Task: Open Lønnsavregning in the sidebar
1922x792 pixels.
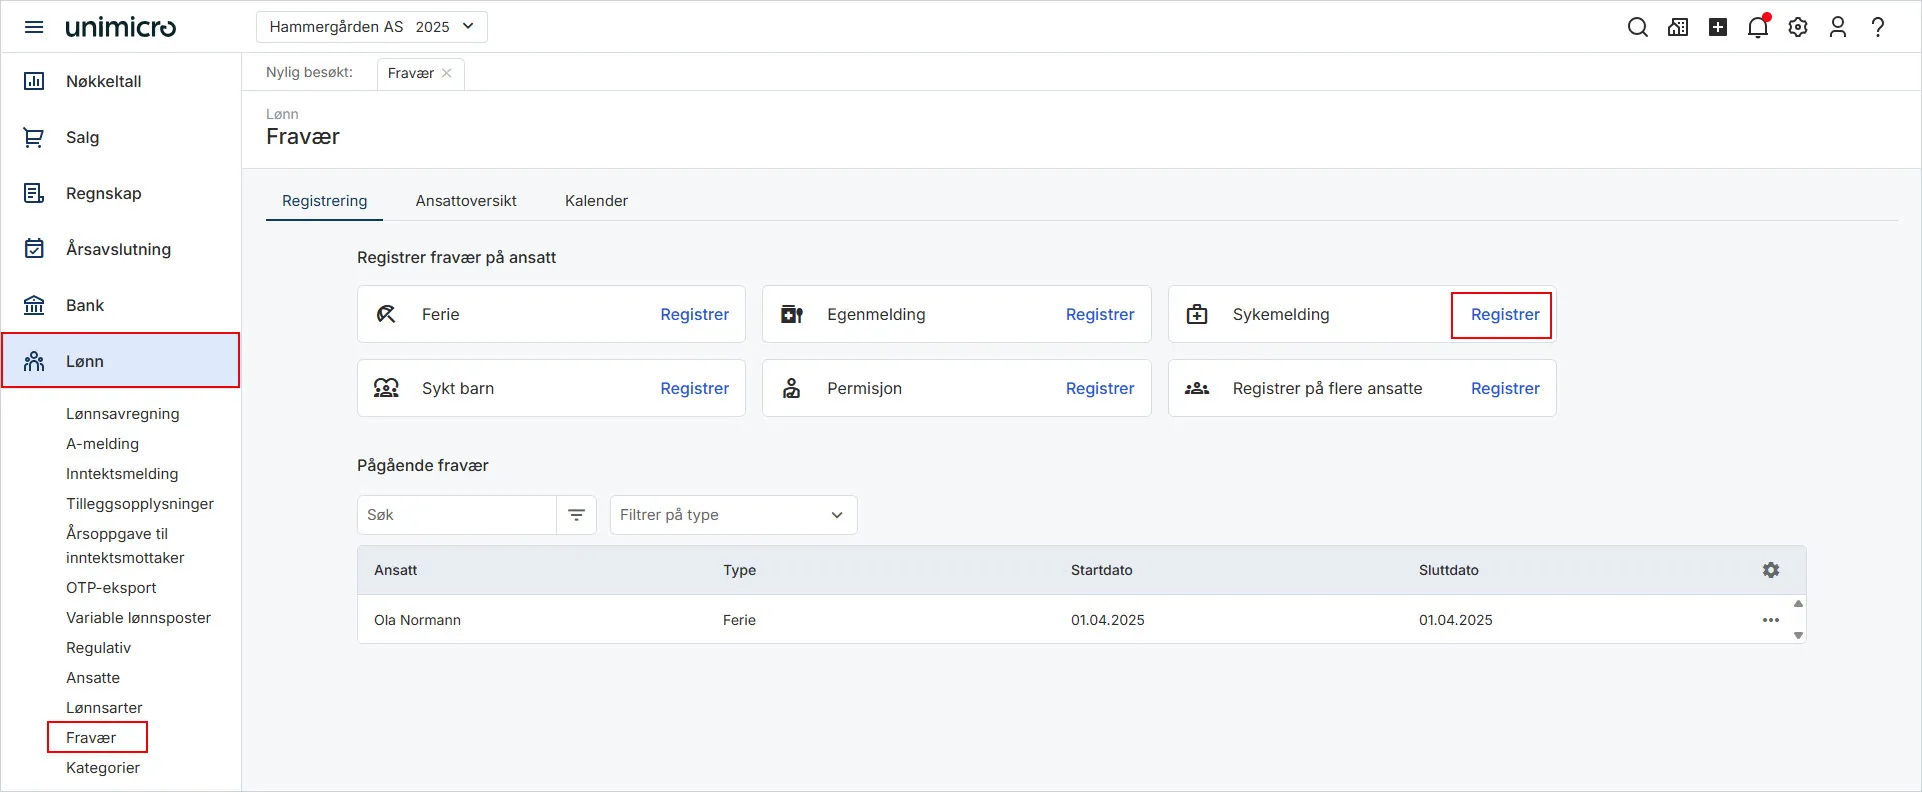Action: (123, 414)
